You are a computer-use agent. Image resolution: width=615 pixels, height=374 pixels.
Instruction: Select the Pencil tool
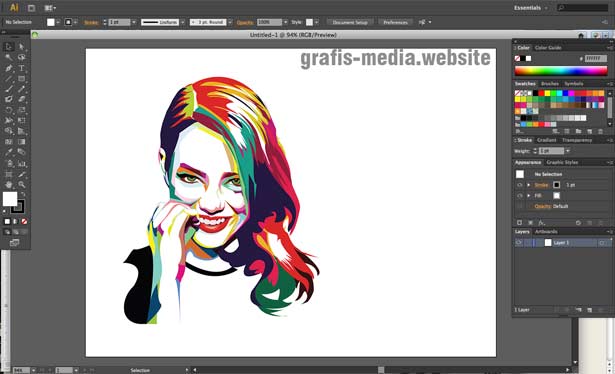22,89
